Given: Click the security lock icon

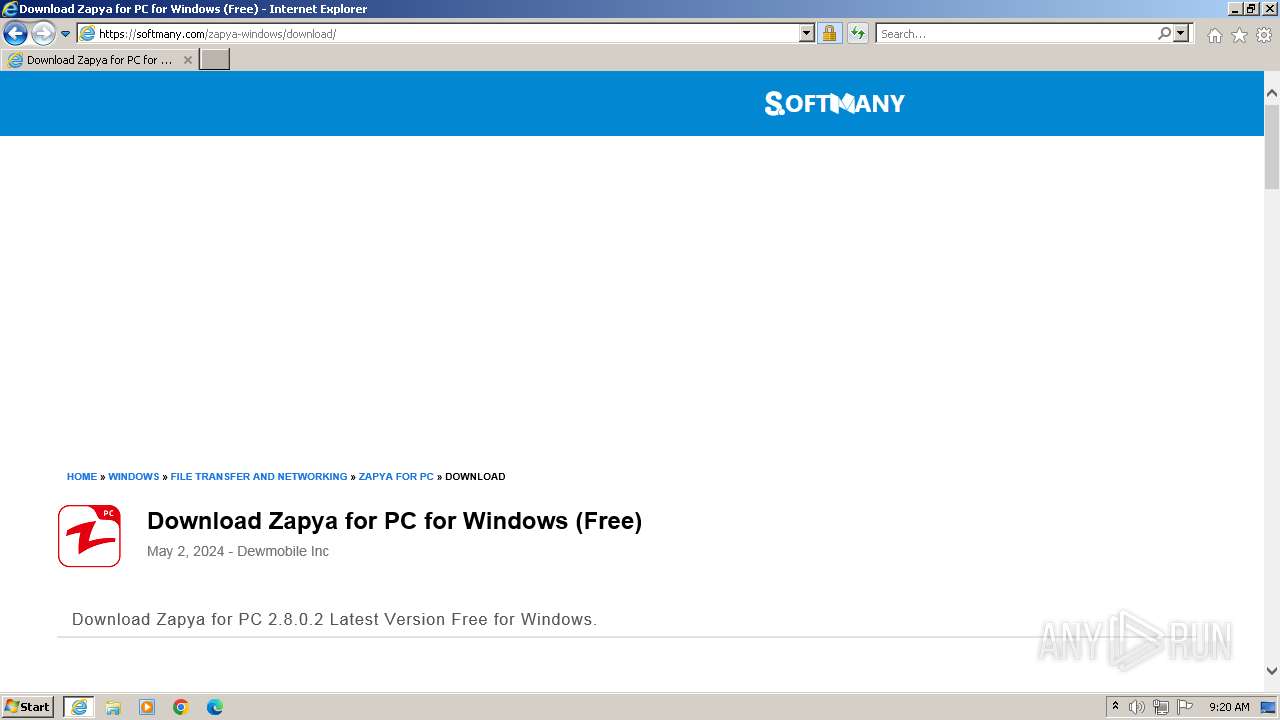Looking at the screenshot, I should (829, 33).
